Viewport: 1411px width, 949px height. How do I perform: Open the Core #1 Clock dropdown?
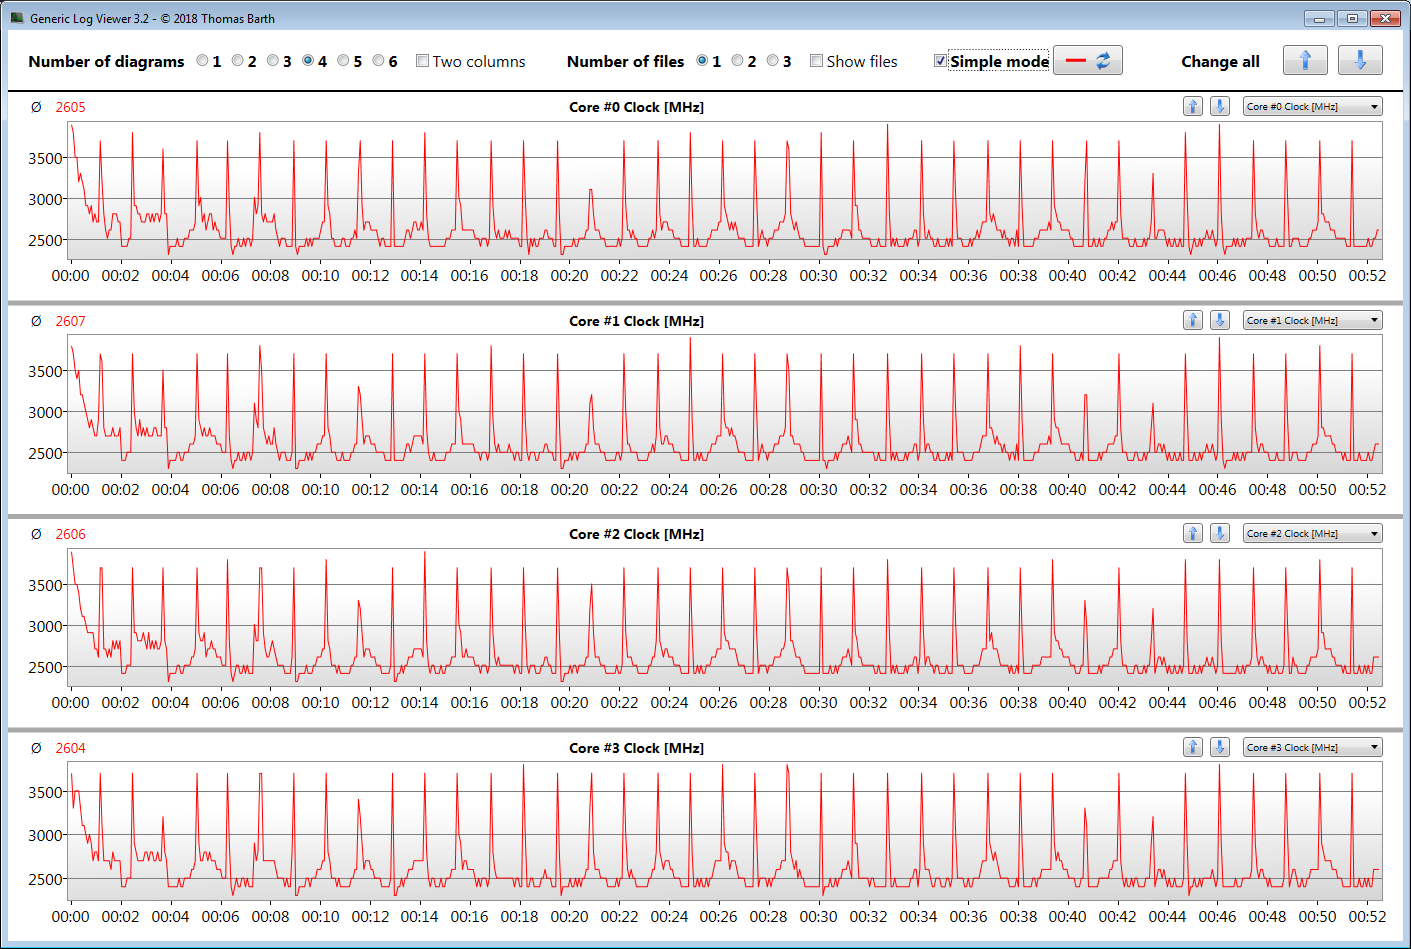coord(1312,321)
